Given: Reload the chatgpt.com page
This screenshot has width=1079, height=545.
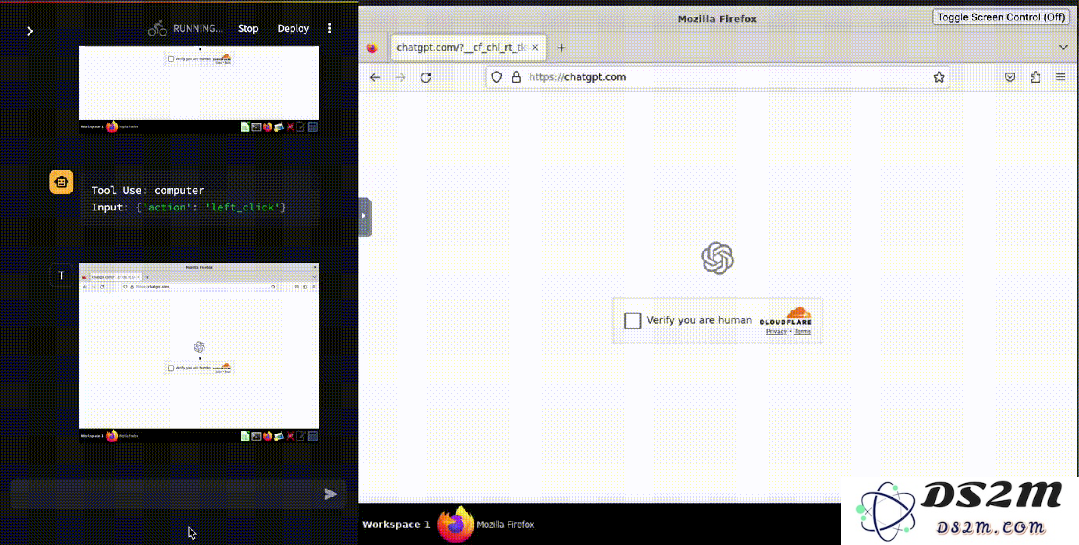Looking at the screenshot, I should (426, 77).
